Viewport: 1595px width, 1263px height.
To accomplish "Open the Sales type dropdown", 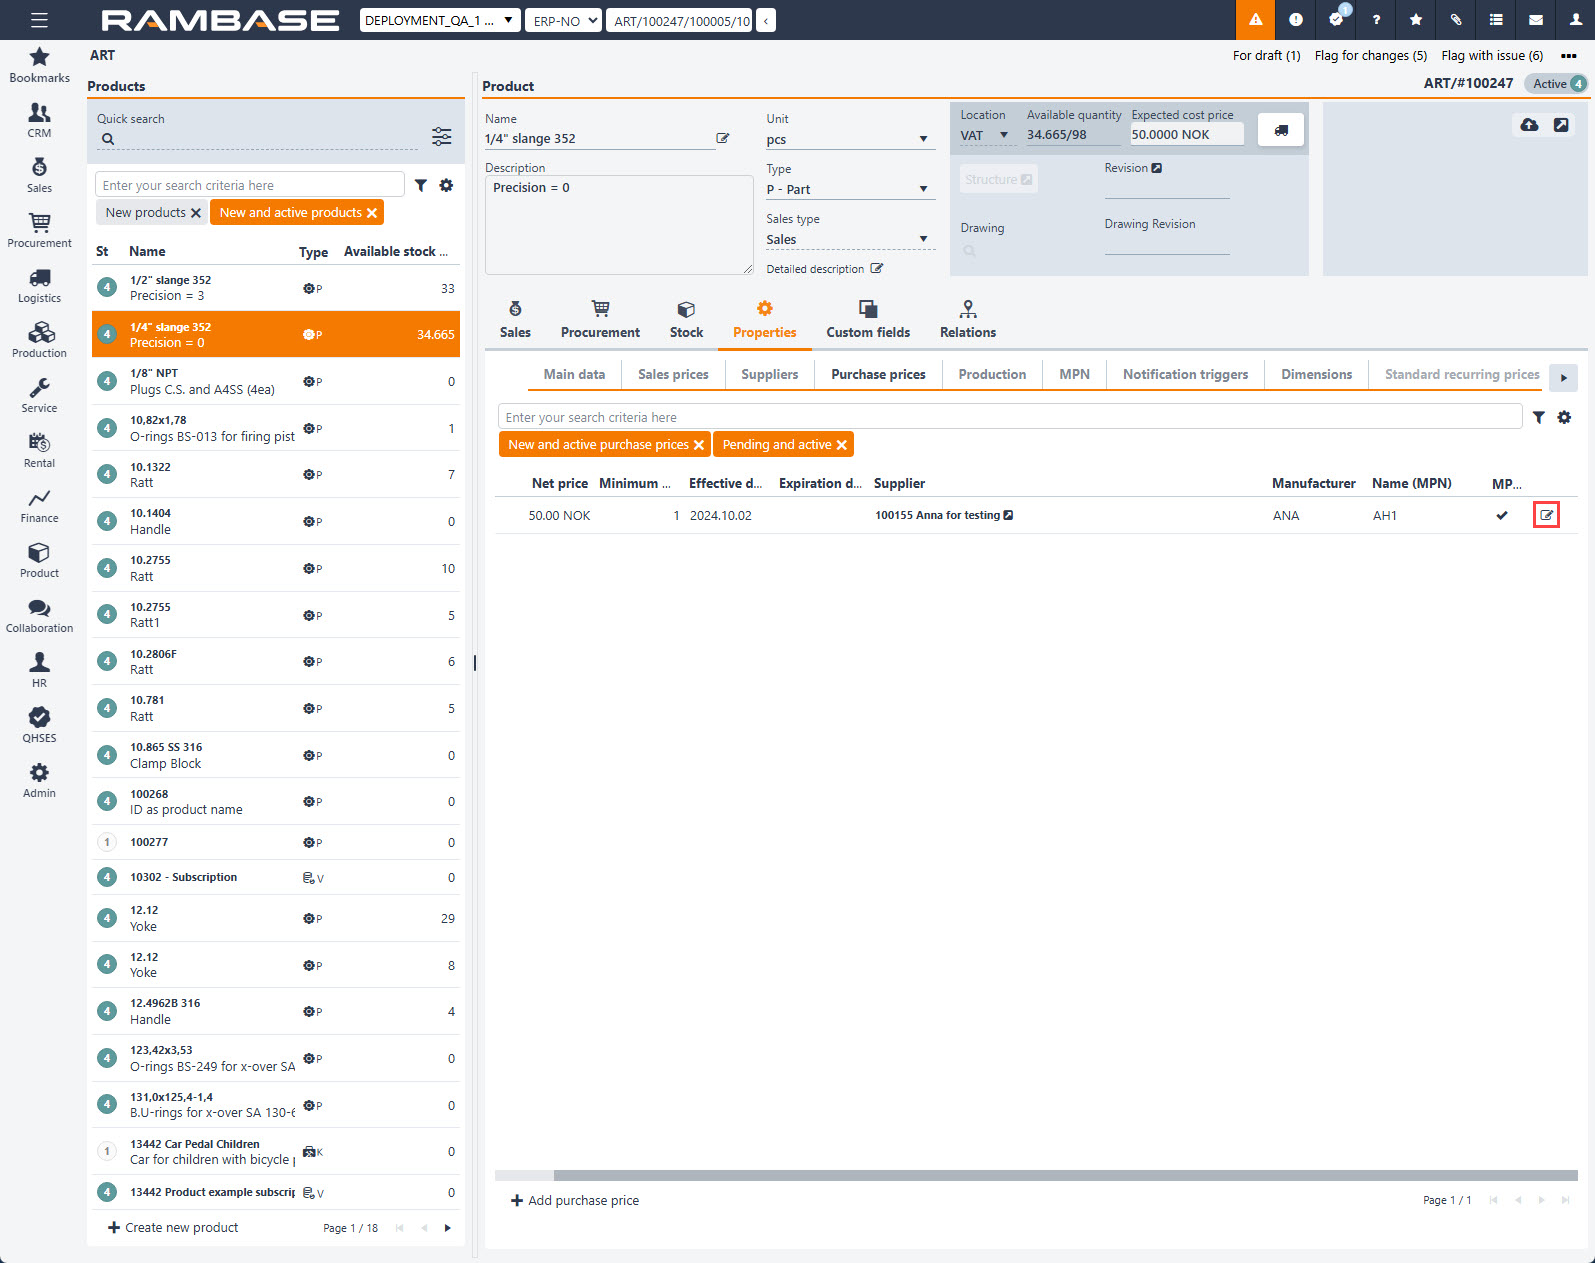I will (x=922, y=240).
